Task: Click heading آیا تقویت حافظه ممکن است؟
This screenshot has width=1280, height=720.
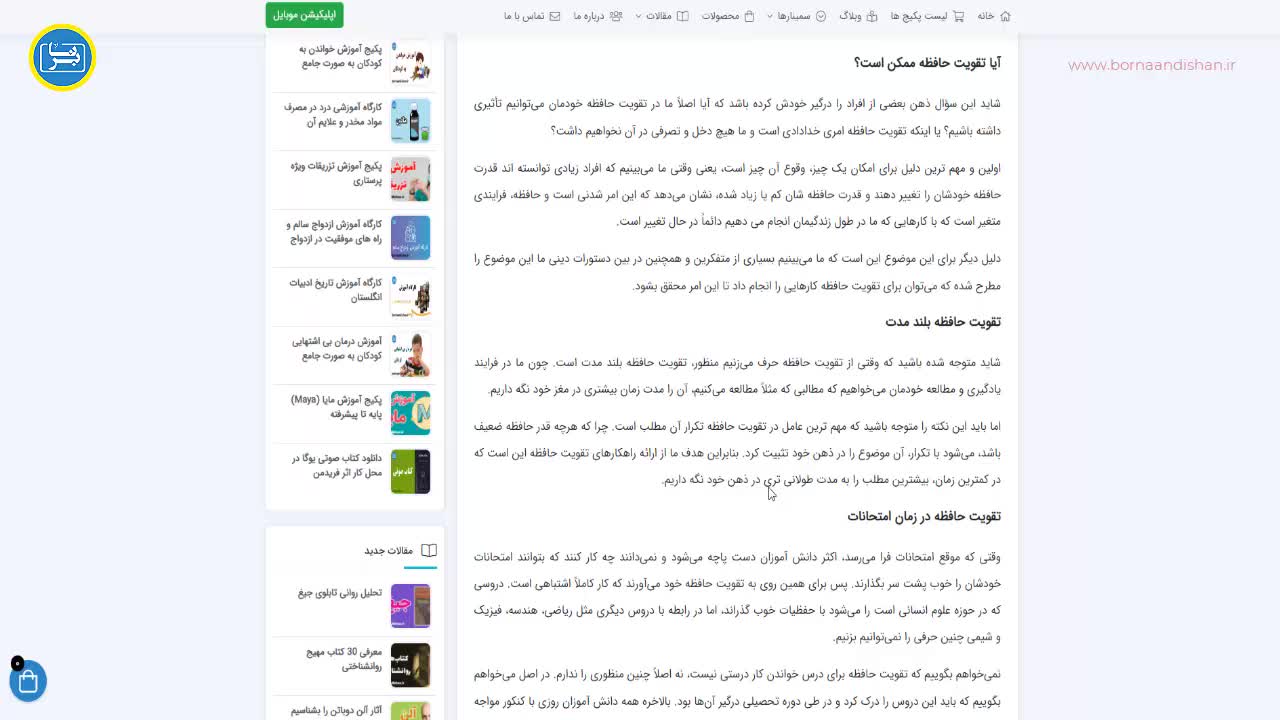Action: (927, 63)
